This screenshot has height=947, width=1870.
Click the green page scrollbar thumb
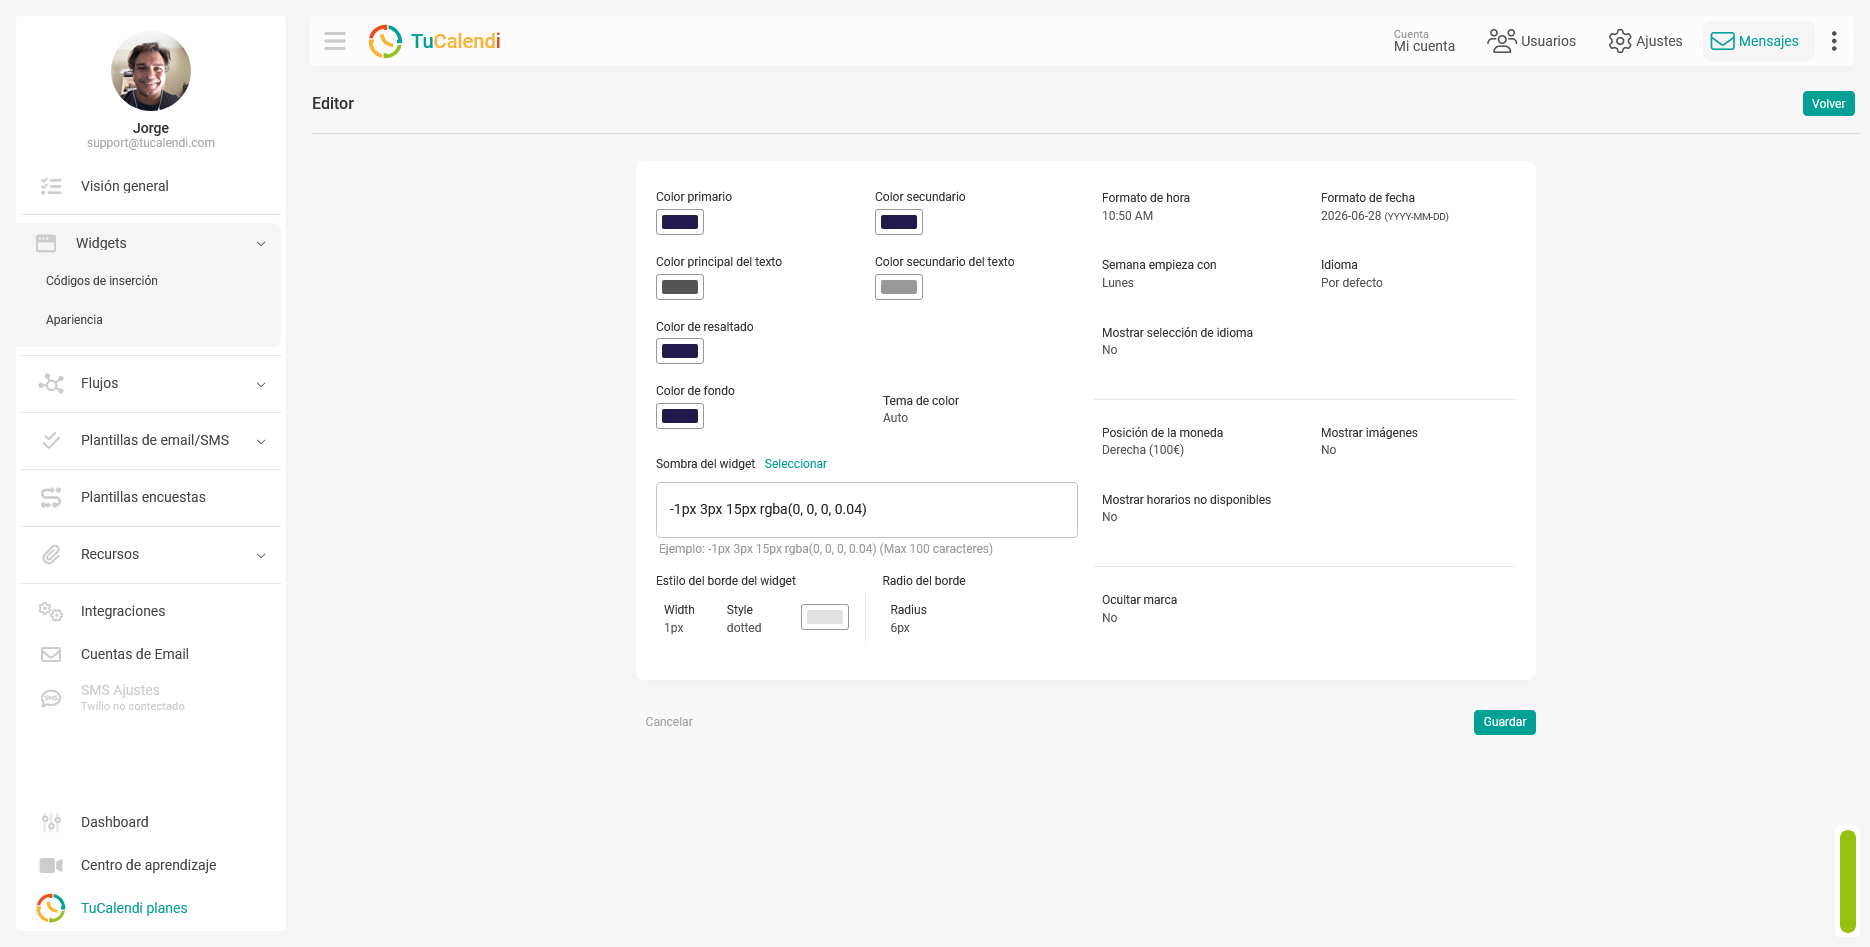[x=1848, y=882]
